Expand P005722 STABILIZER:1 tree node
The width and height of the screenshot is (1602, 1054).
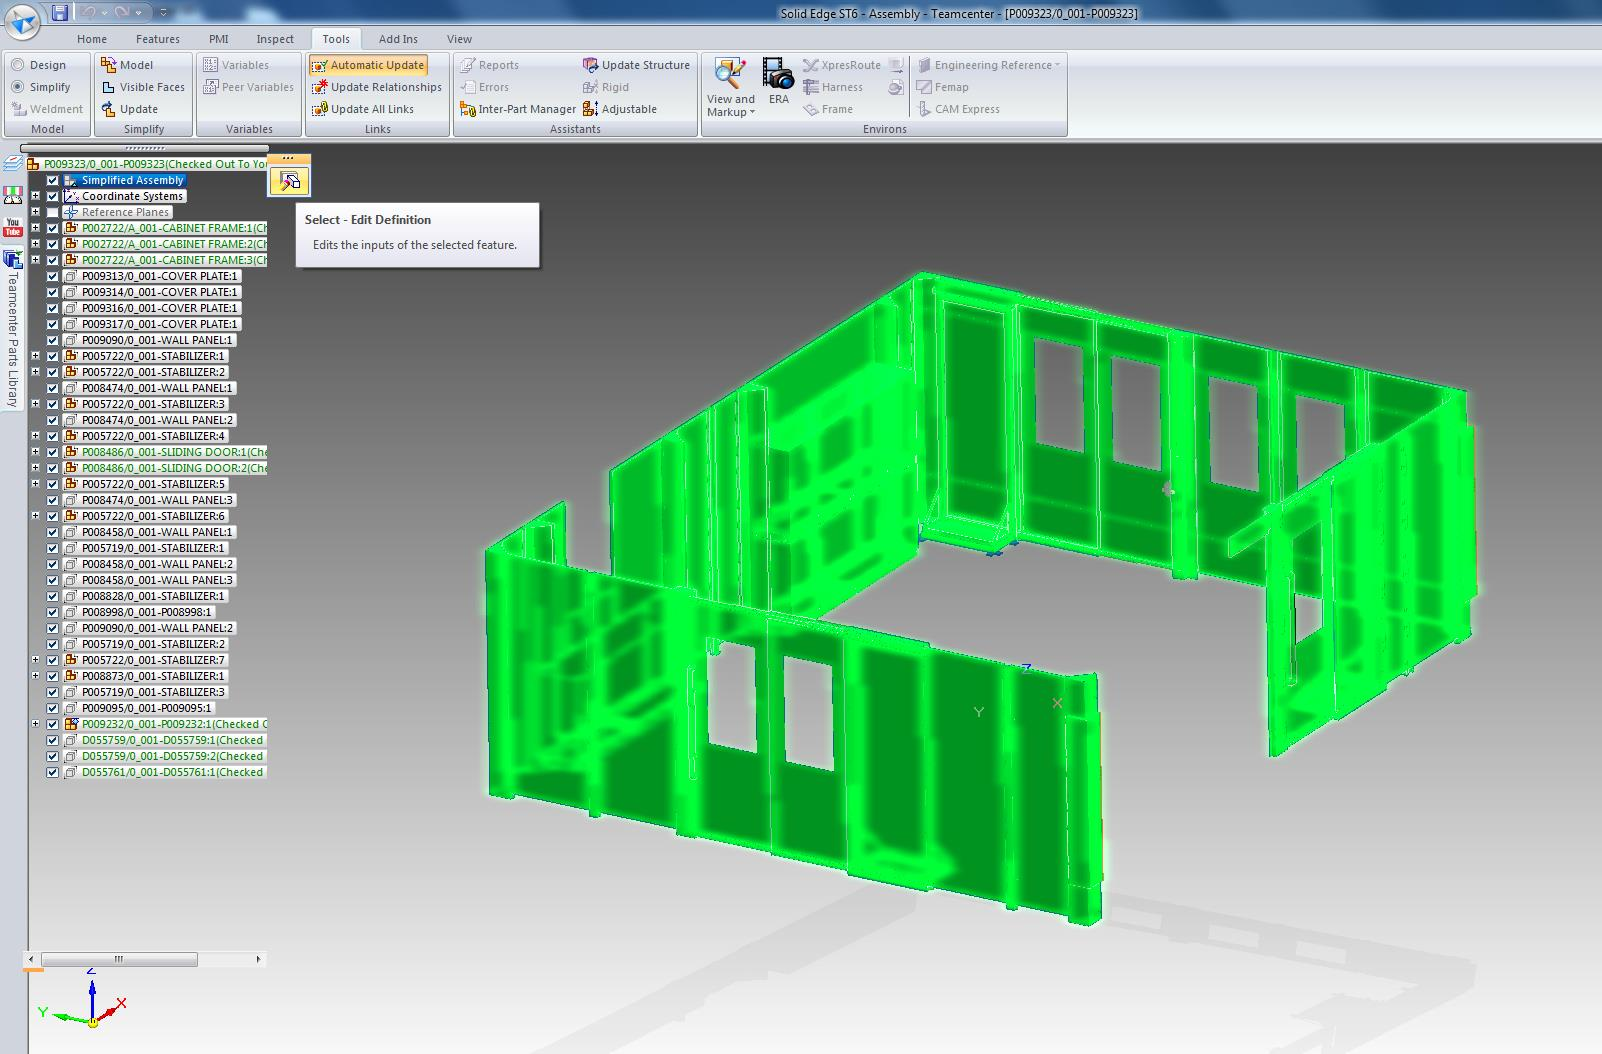coord(36,356)
